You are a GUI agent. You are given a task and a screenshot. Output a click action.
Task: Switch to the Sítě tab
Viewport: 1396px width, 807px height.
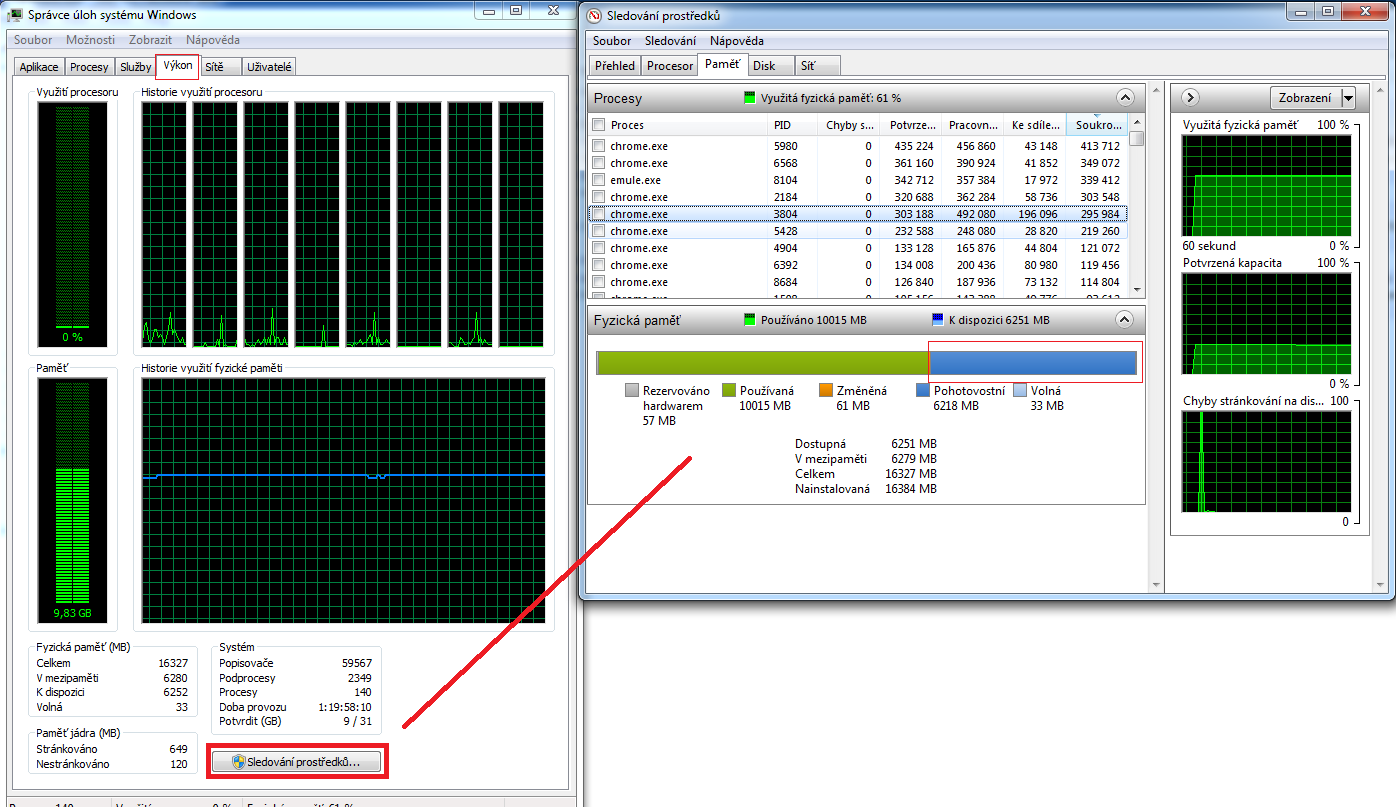click(x=220, y=67)
